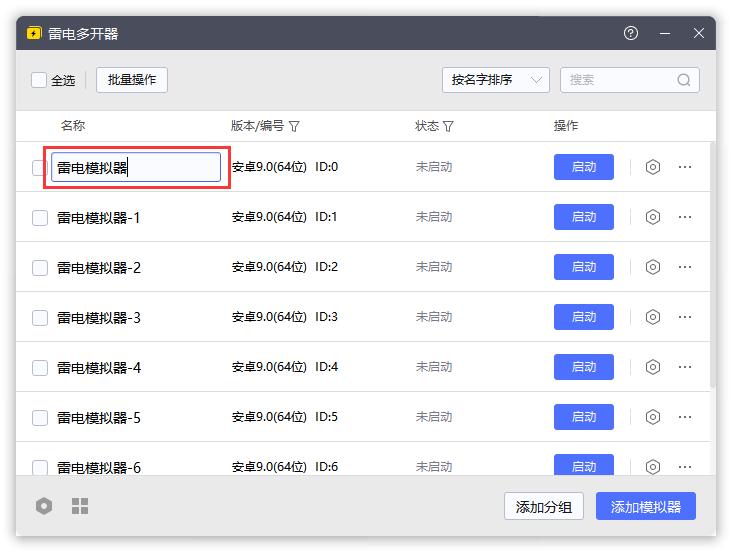
Task: Start 雷电模拟器-5 with 启动
Action: [x=583, y=417]
